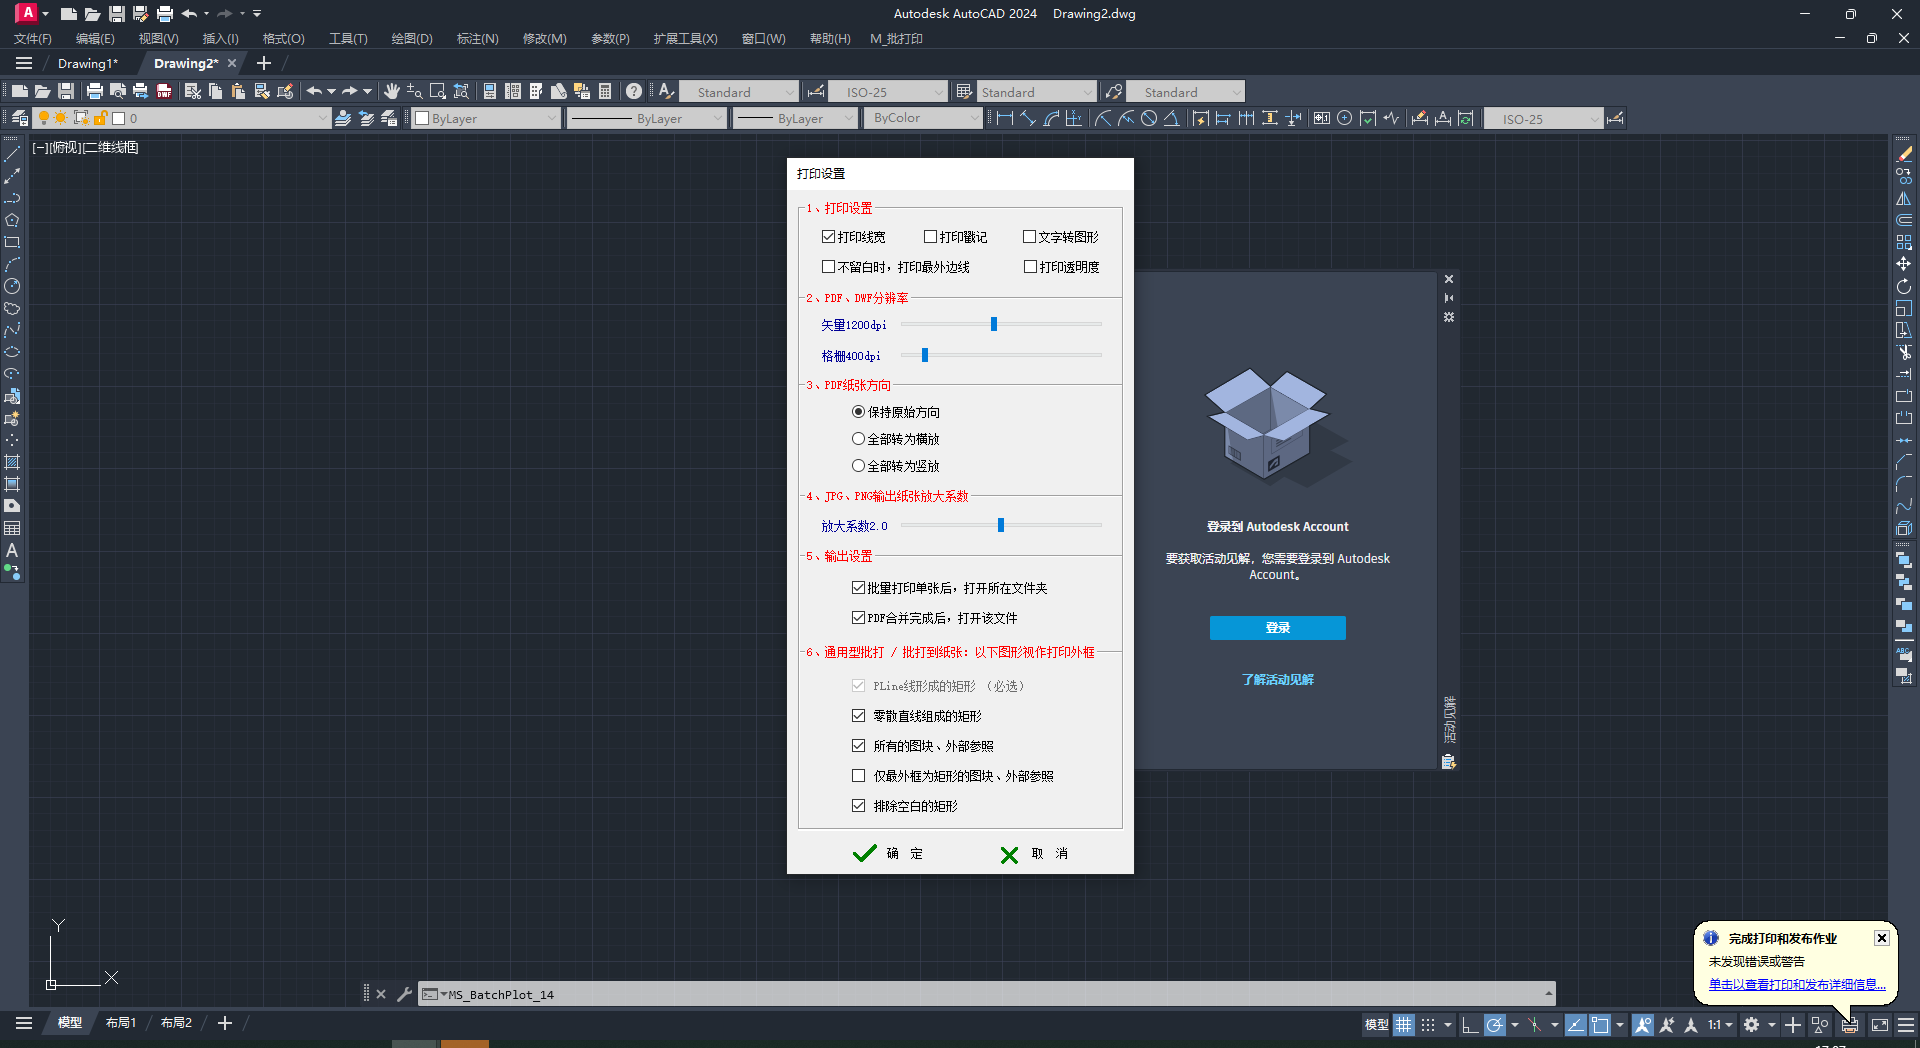The width and height of the screenshot is (1920, 1048).
Task: Check 仅最外框为矩形的图块、外部参照 option
Action: (x=858, y=776)
